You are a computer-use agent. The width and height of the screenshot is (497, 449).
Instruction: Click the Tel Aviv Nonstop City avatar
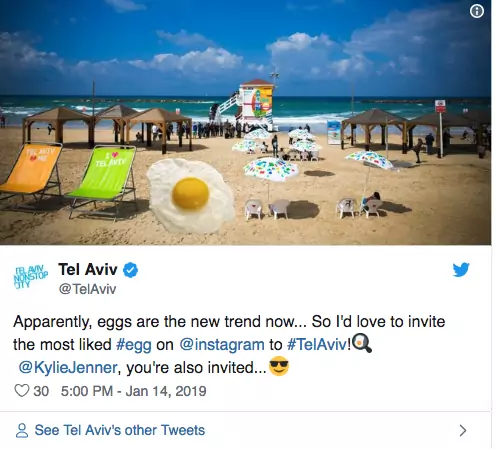pyautogui.click(x=30, y=276)
